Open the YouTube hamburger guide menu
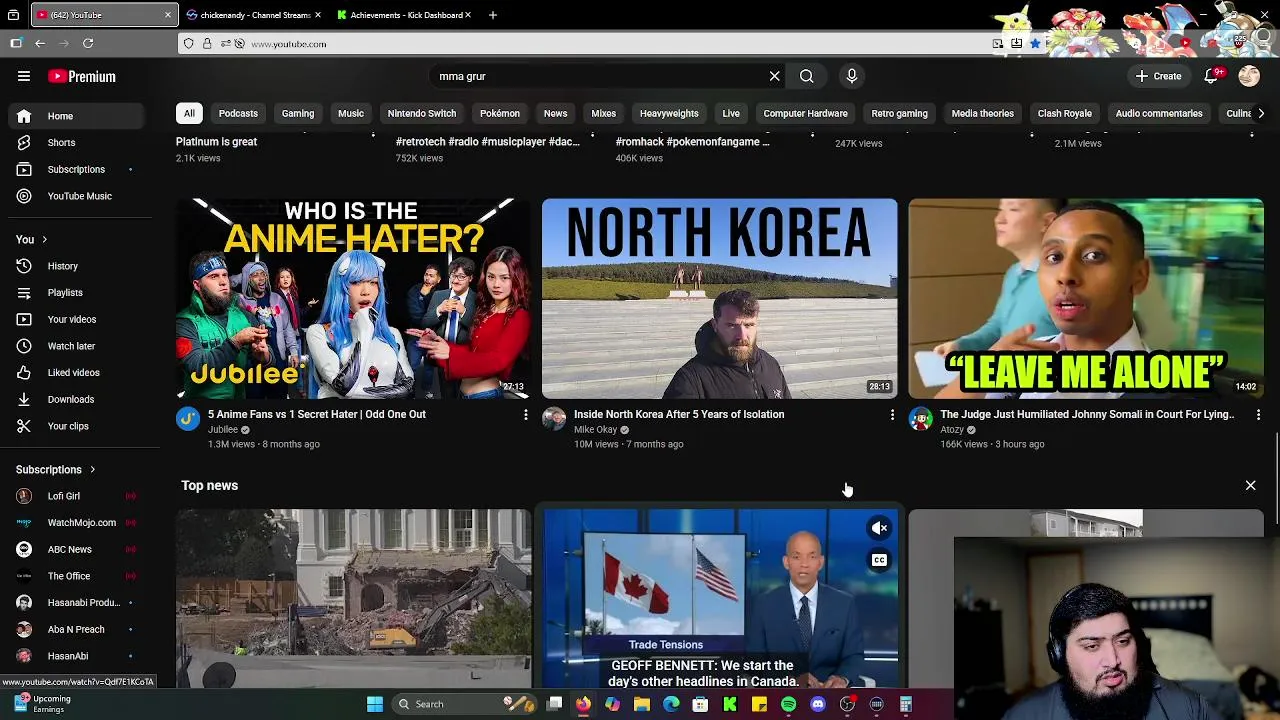 tap(24, 76)
